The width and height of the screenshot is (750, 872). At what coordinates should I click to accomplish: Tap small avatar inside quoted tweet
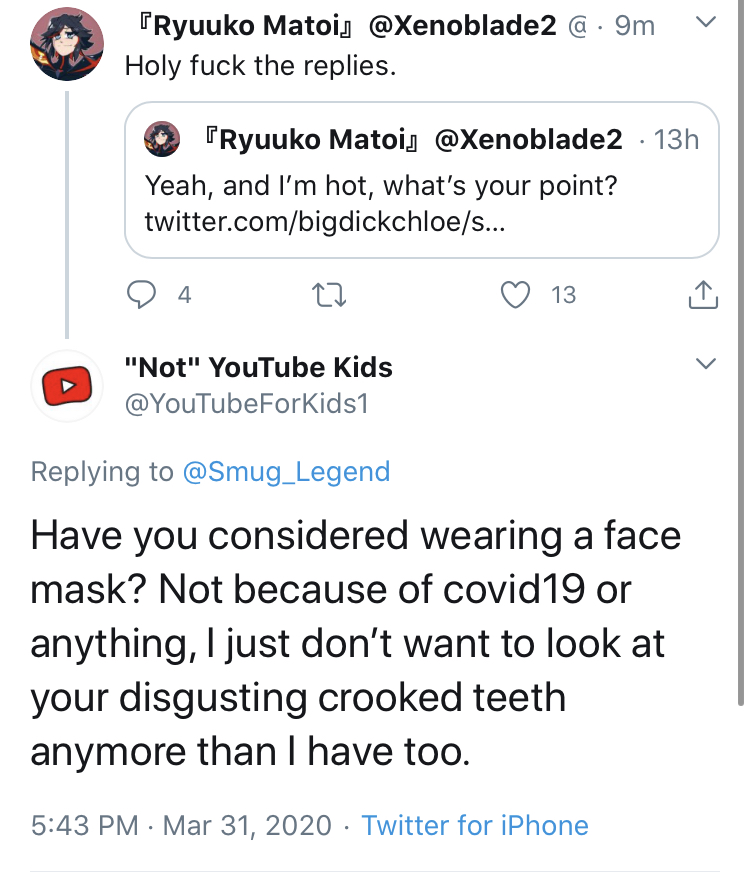pyautogui.click(x=162, y=139)
